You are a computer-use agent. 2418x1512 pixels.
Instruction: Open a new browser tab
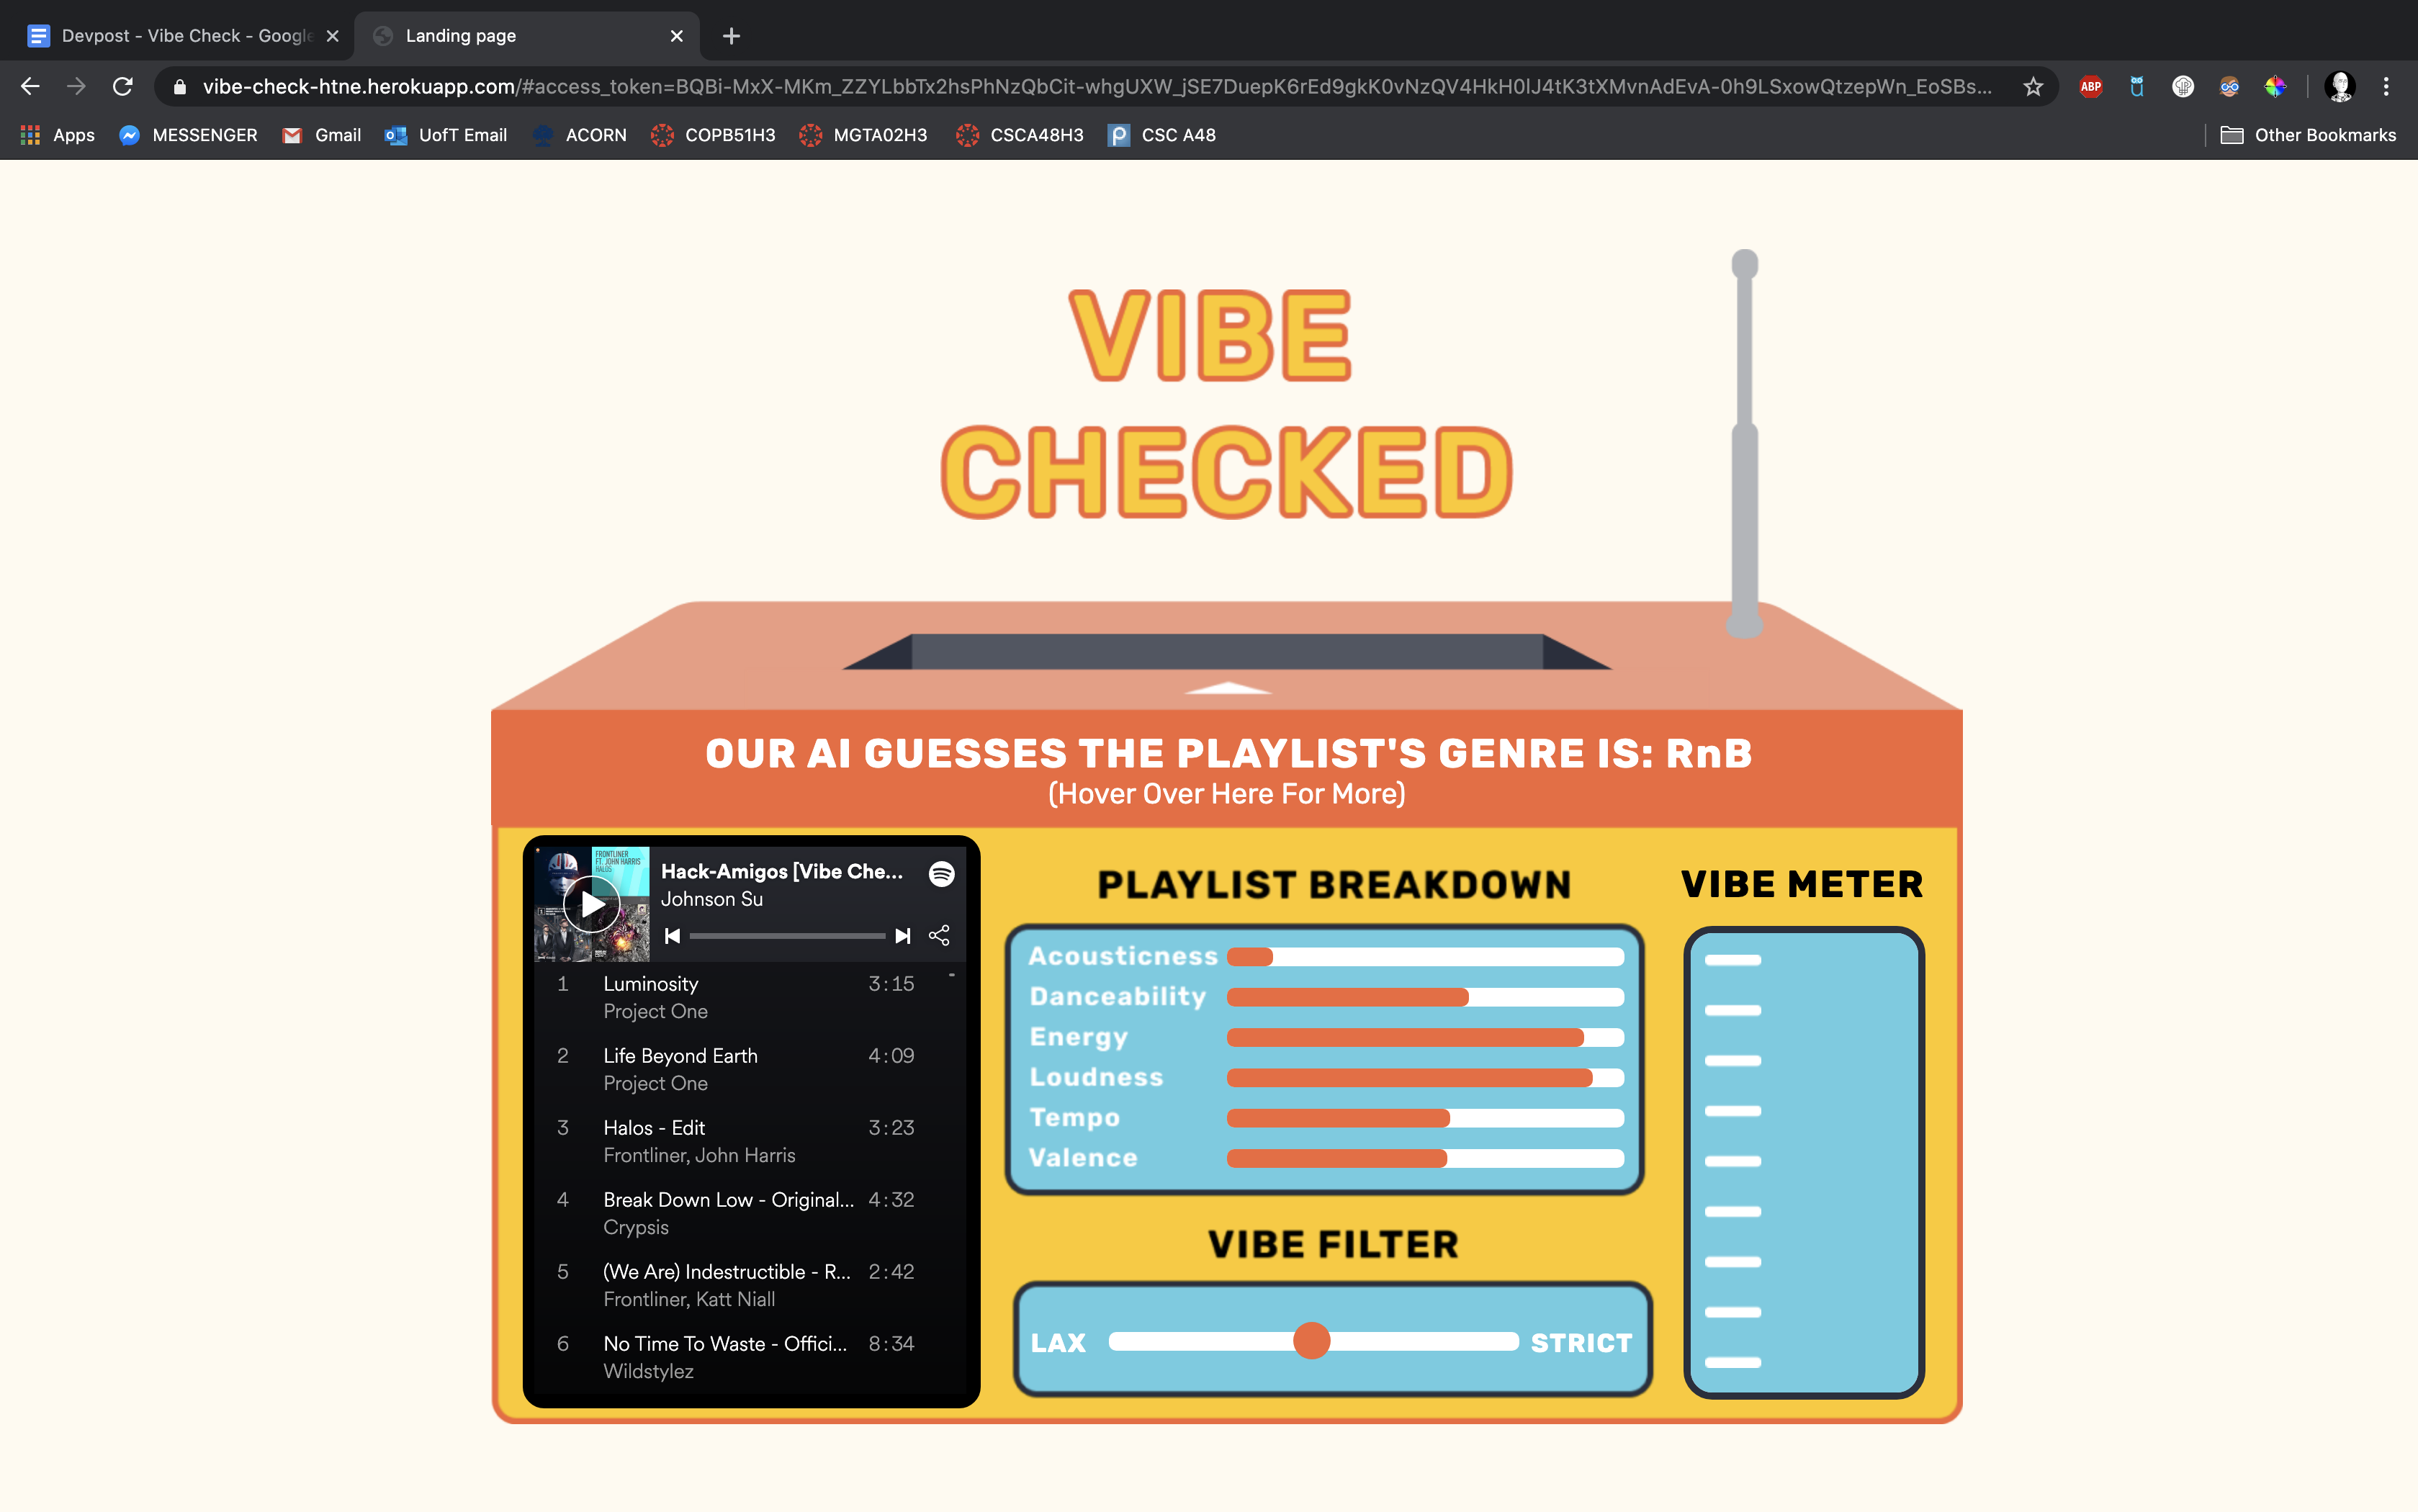click(731, 36)
